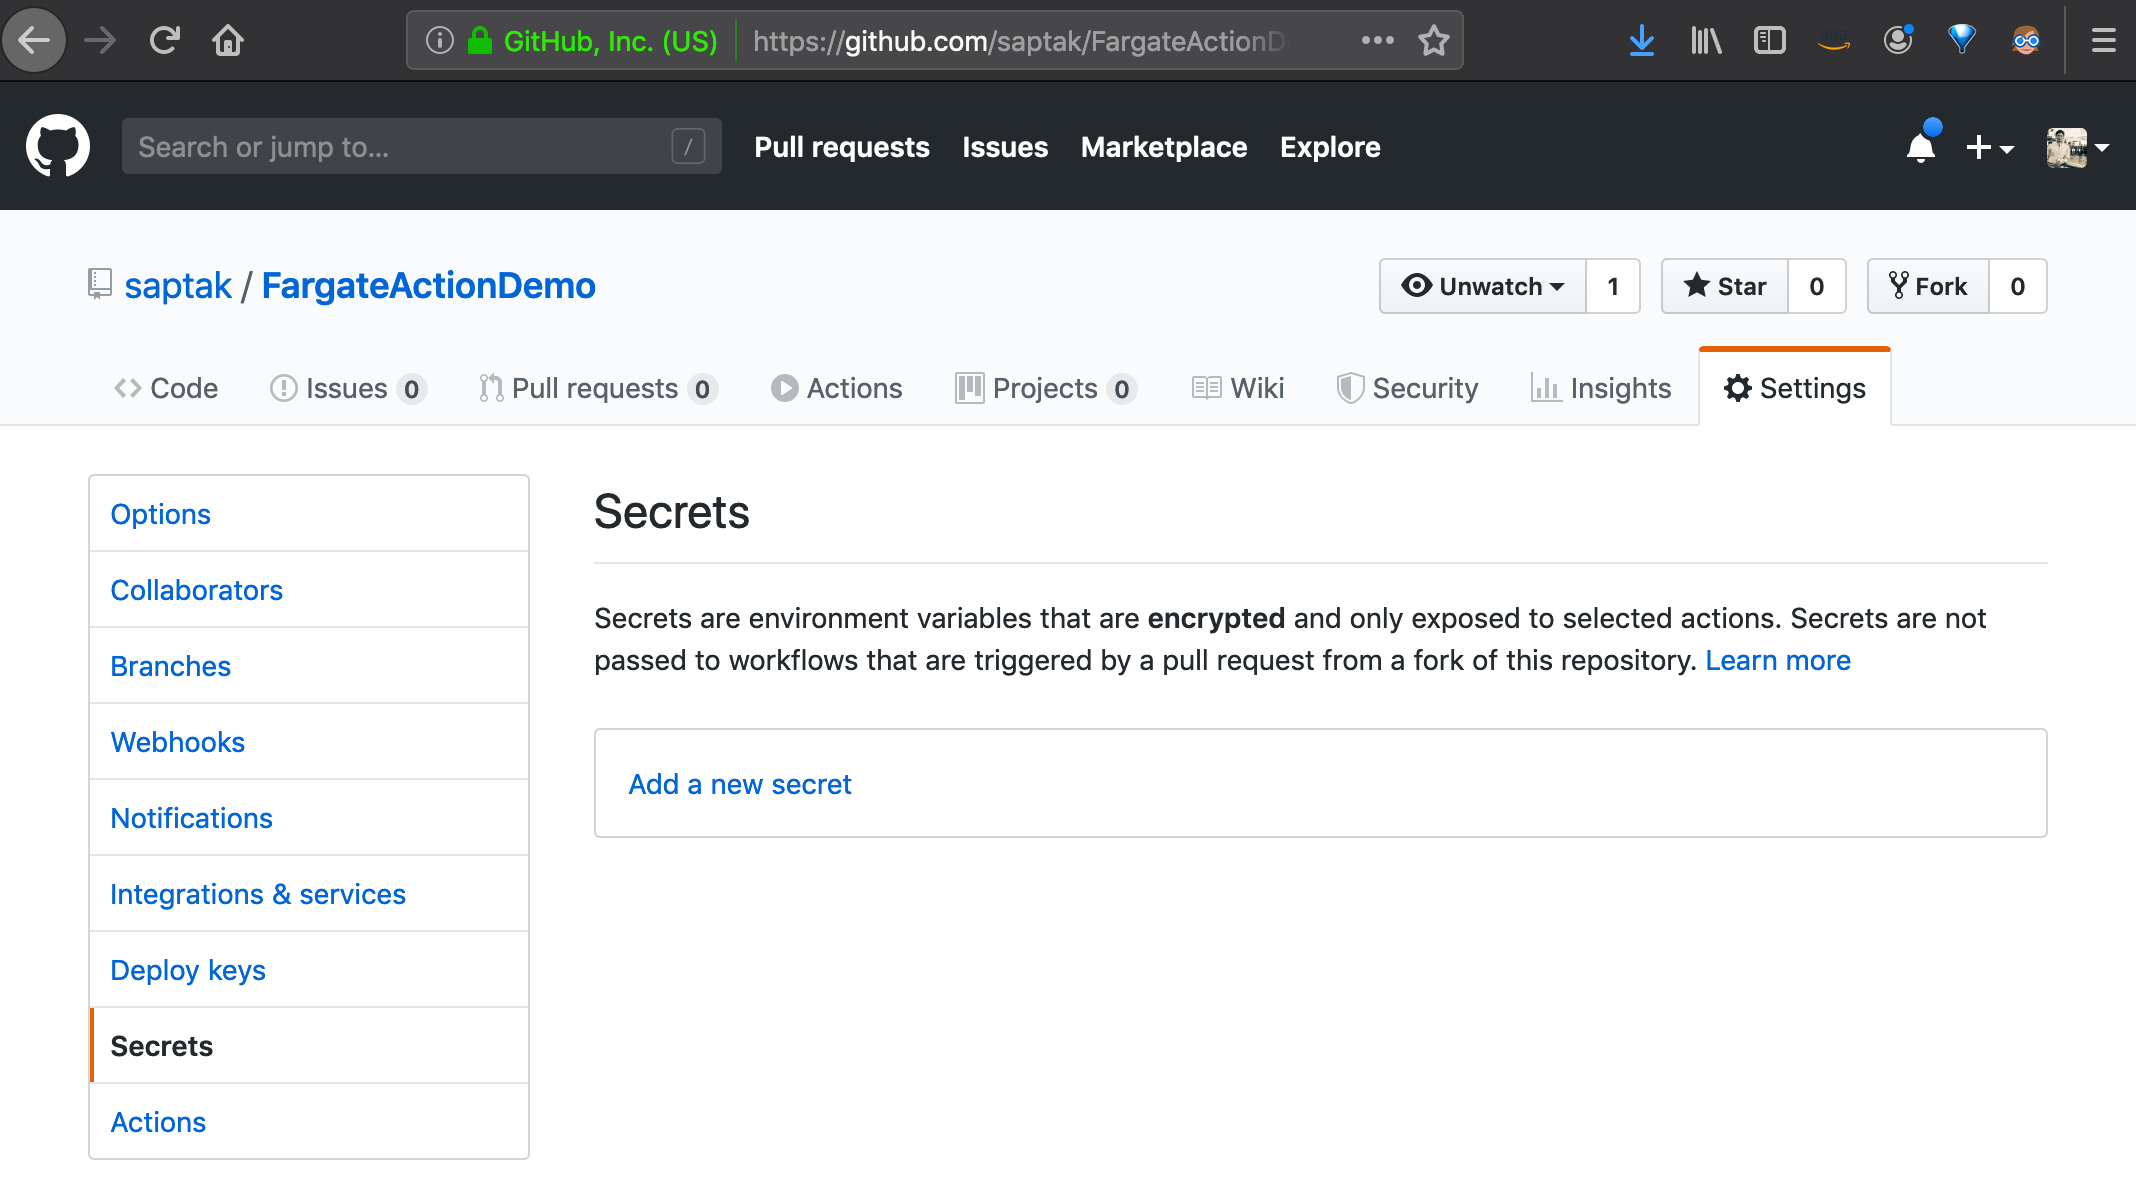The height and width of the screenshot is (1178, 2136).
Task: Navigate to Collaborators settings section
Action: click(199, 588)
